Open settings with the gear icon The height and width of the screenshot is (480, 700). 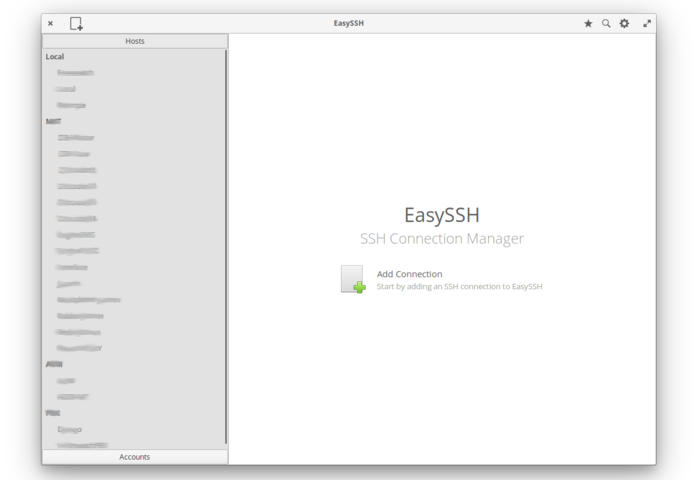[624, 24]
